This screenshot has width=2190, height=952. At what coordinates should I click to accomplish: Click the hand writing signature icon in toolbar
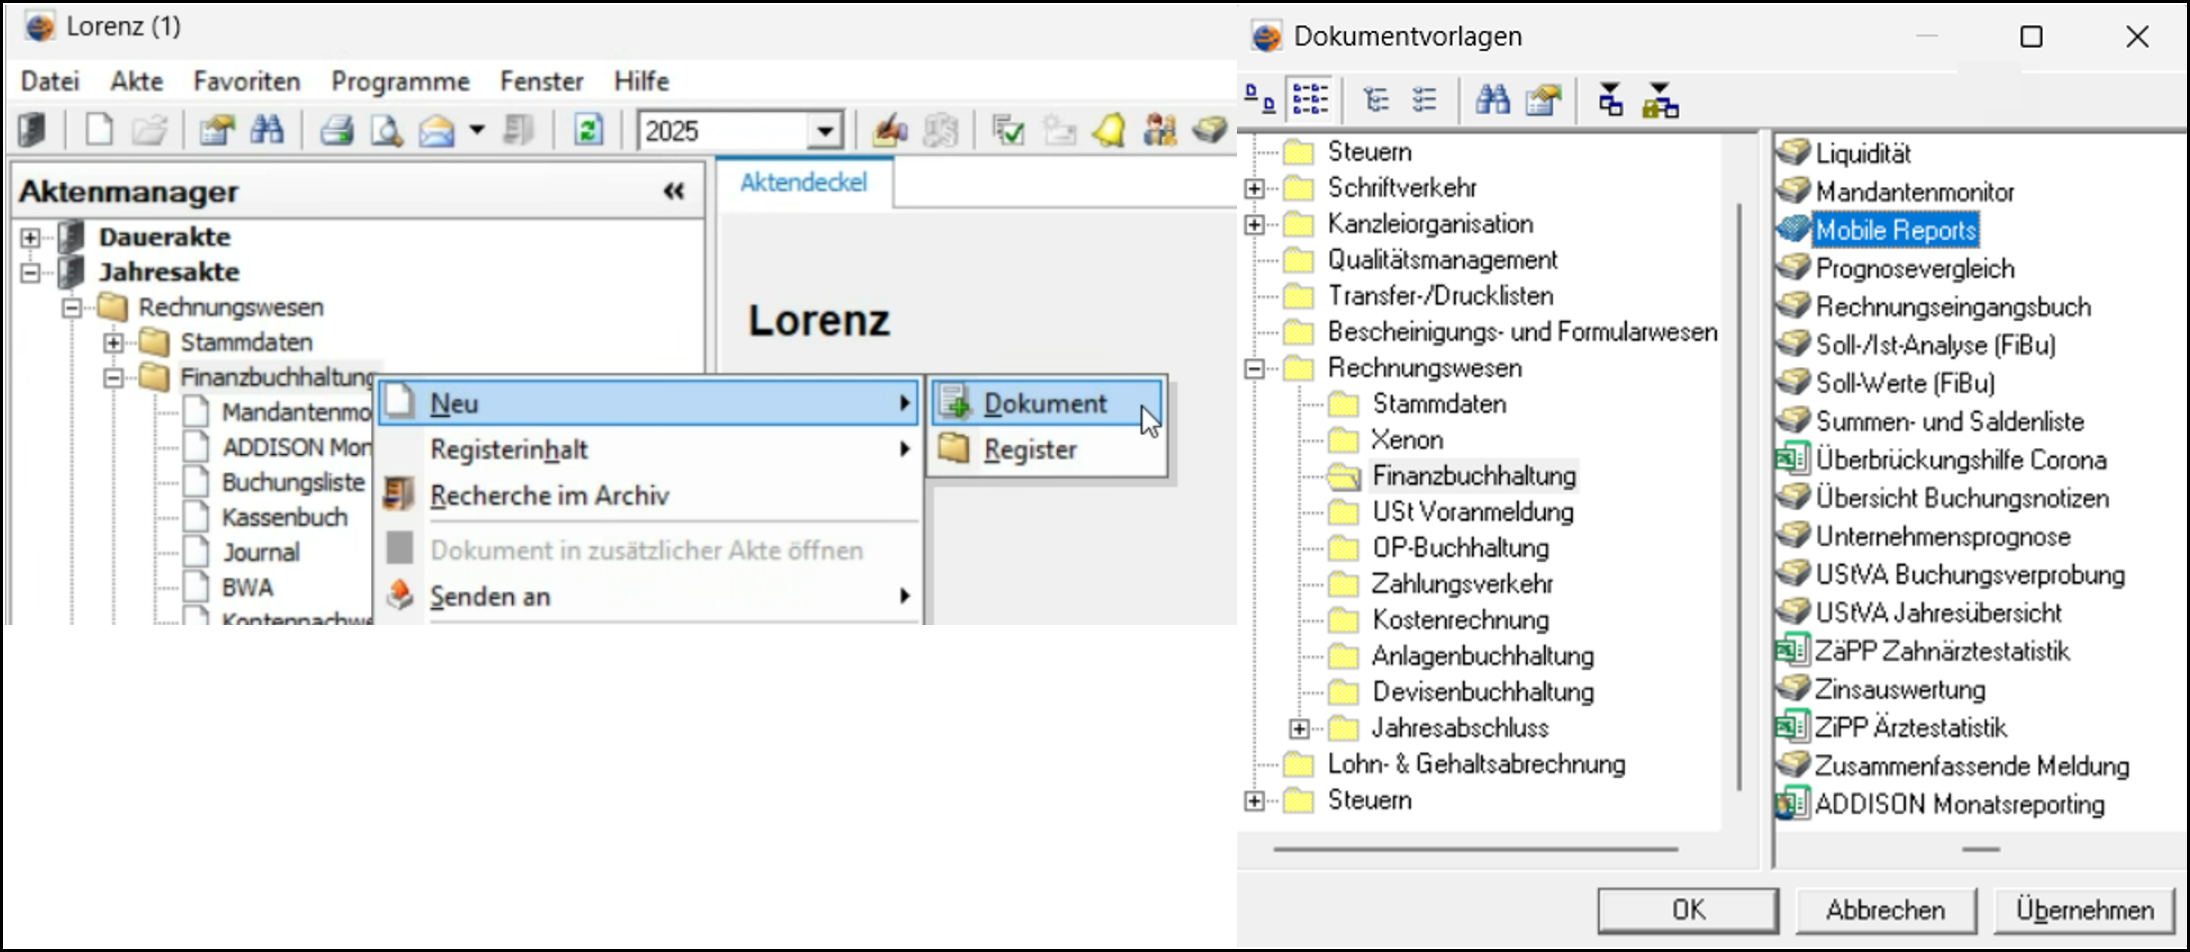pyautogui.click(x=889, y=130)
